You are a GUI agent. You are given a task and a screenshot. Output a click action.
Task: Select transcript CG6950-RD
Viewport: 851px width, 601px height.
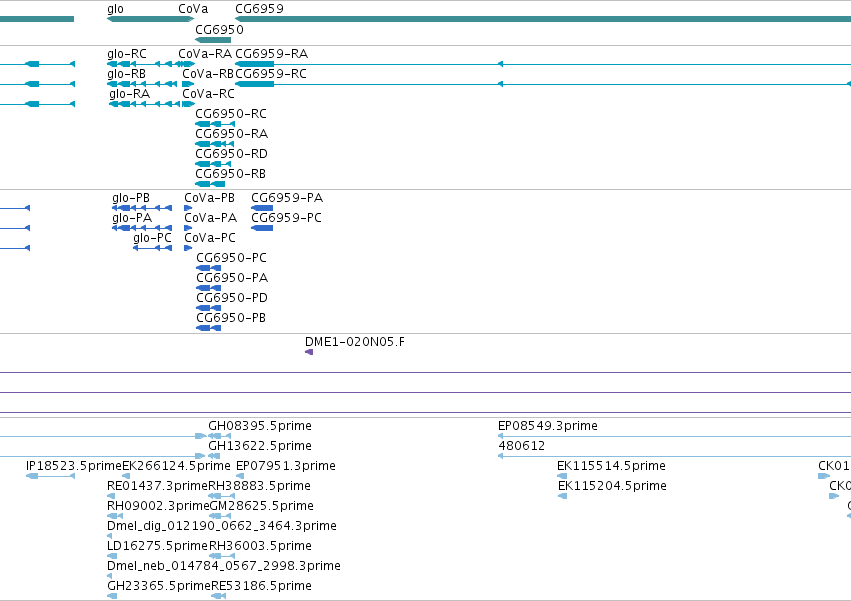(232, 154)
